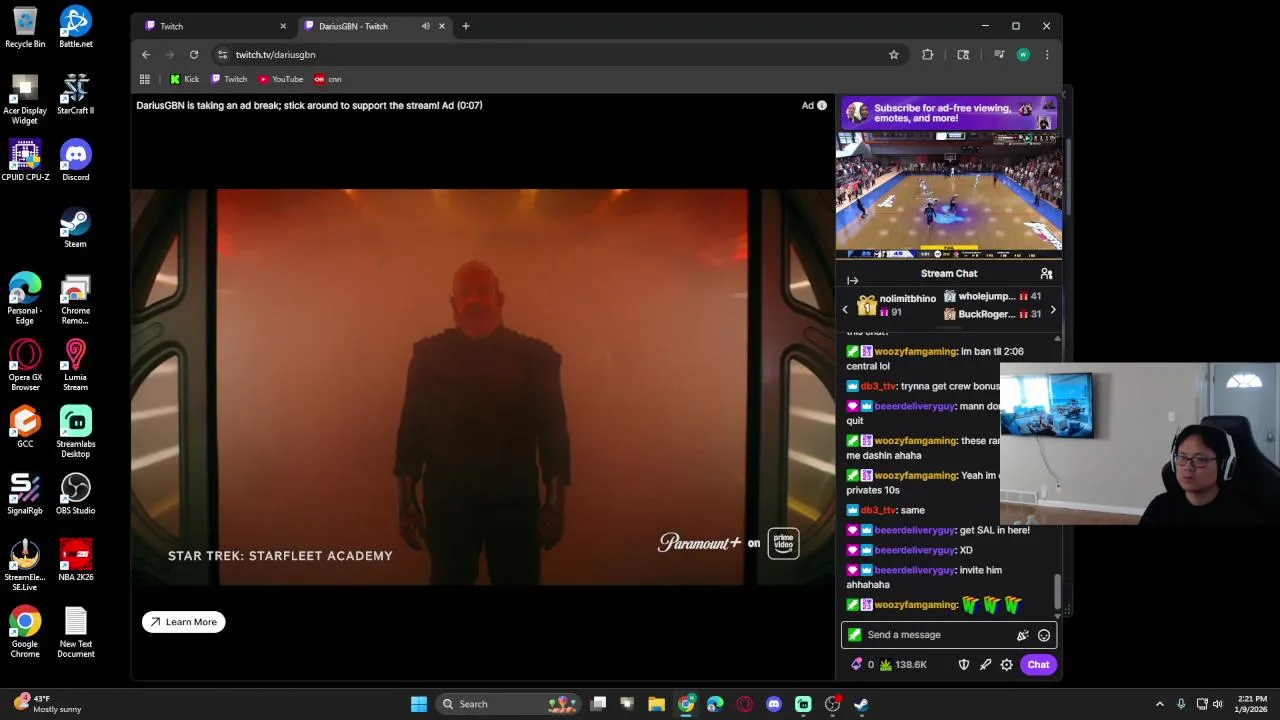Open Acer Display Widget shortcut
The height and width of the screenshot is (720, 1280).
tap(25, 100)
